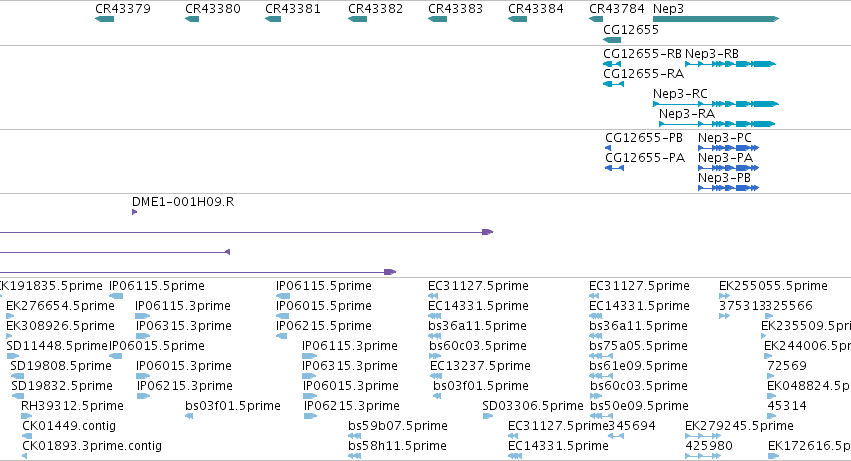Click the CG12655-PA protein glyph
Screen dimensions: 851x461
pos(614,168)
